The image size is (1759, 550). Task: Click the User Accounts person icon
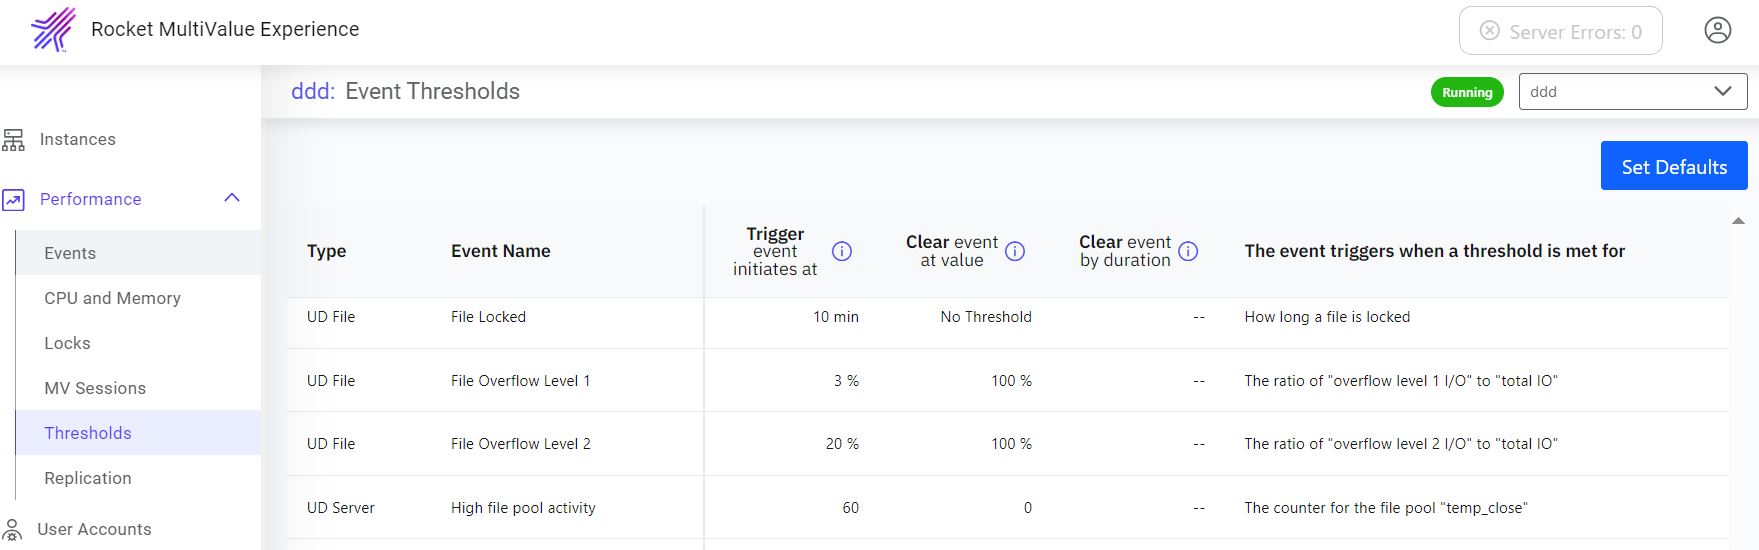(12, 529)
